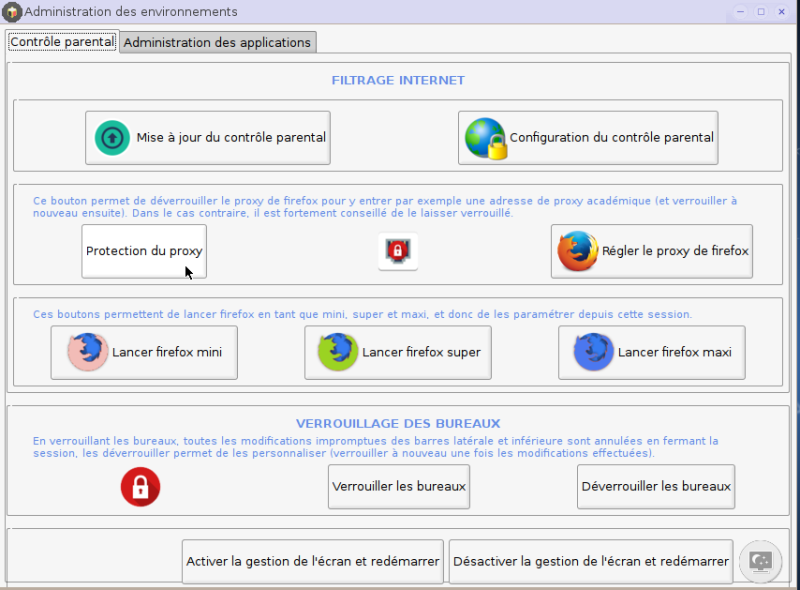Image resolution: width=800 pixels, height=590 pixels.
Task: Select the 'Lancer firefox maxi' label
Action: point(674,352)
